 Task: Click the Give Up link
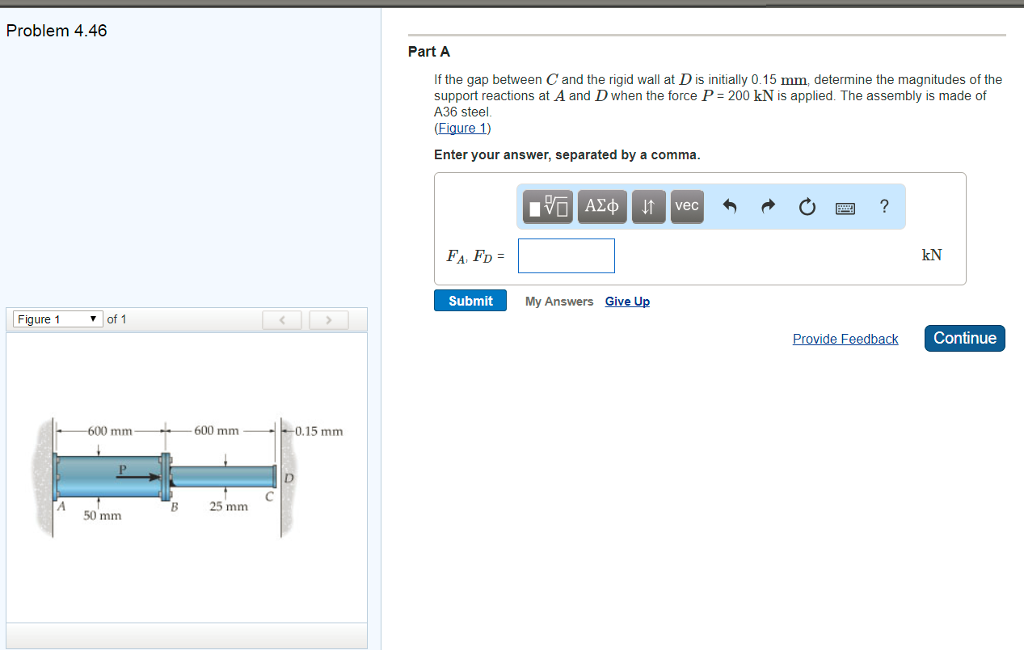(627, 301)
